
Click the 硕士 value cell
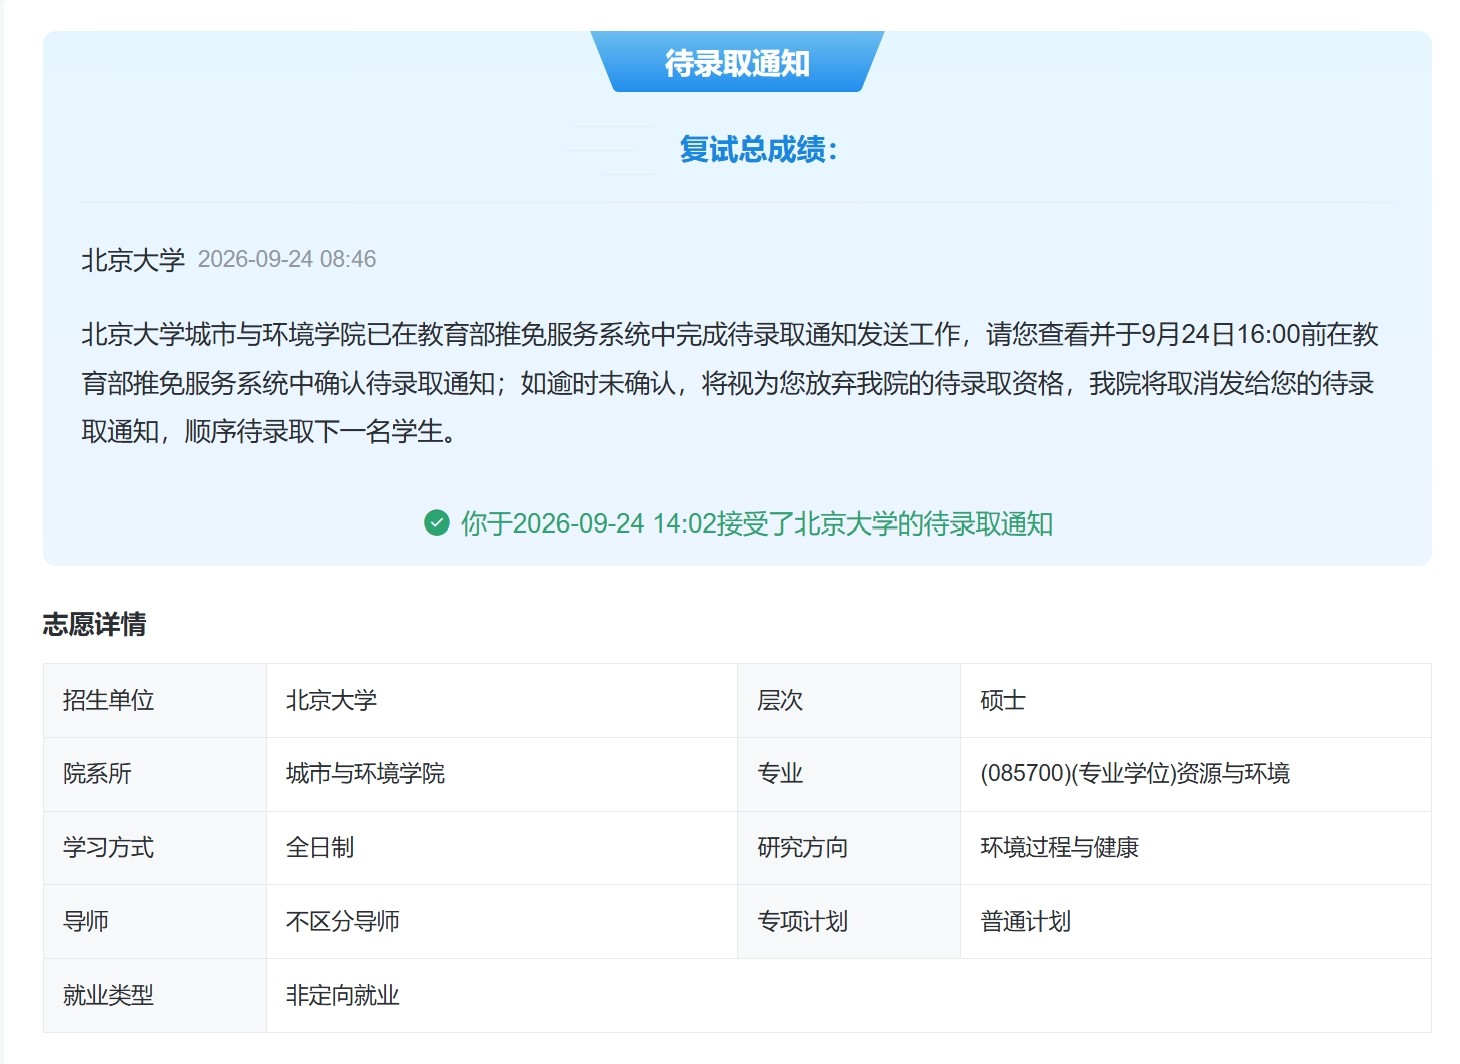pos(1196,701)
